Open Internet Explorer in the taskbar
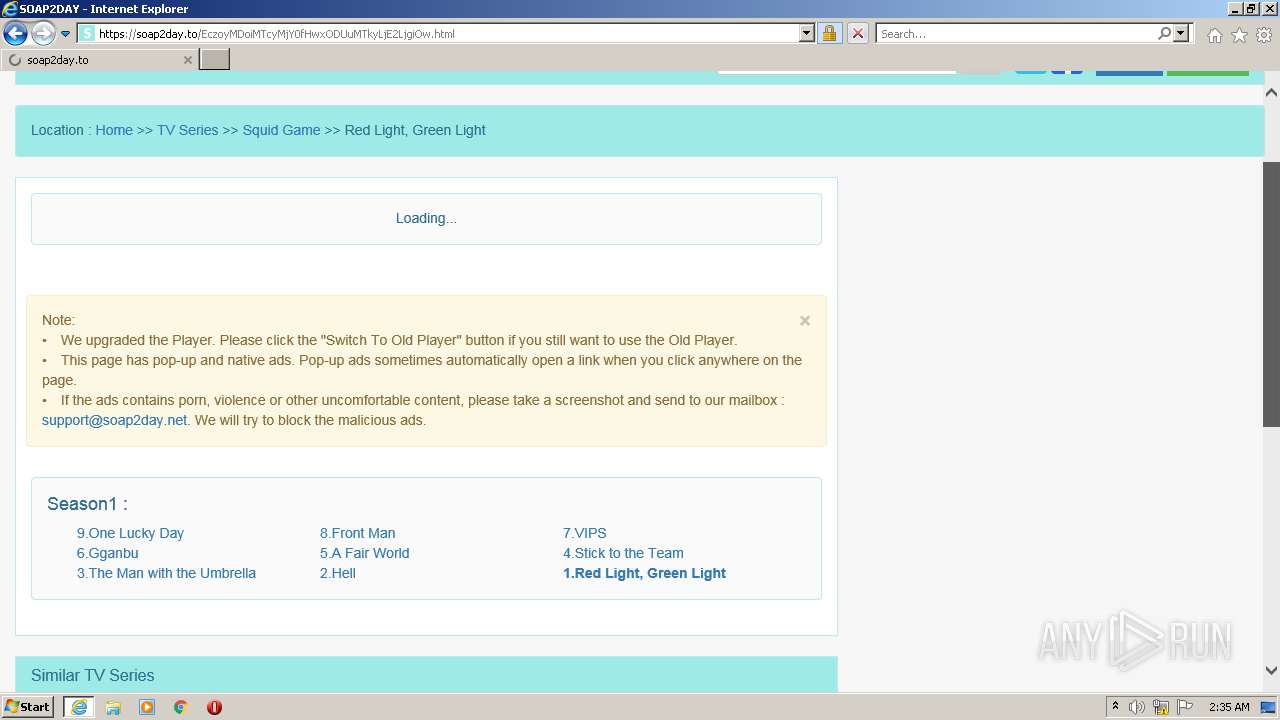 point(79,707)
